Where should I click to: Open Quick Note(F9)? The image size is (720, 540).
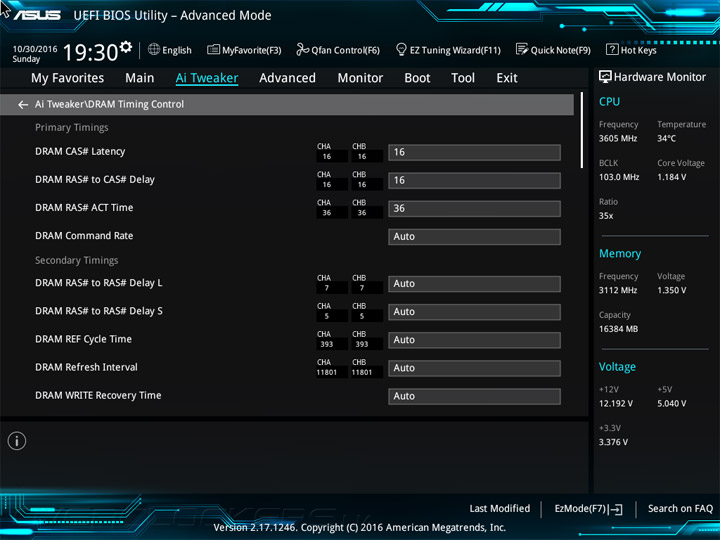561,50
